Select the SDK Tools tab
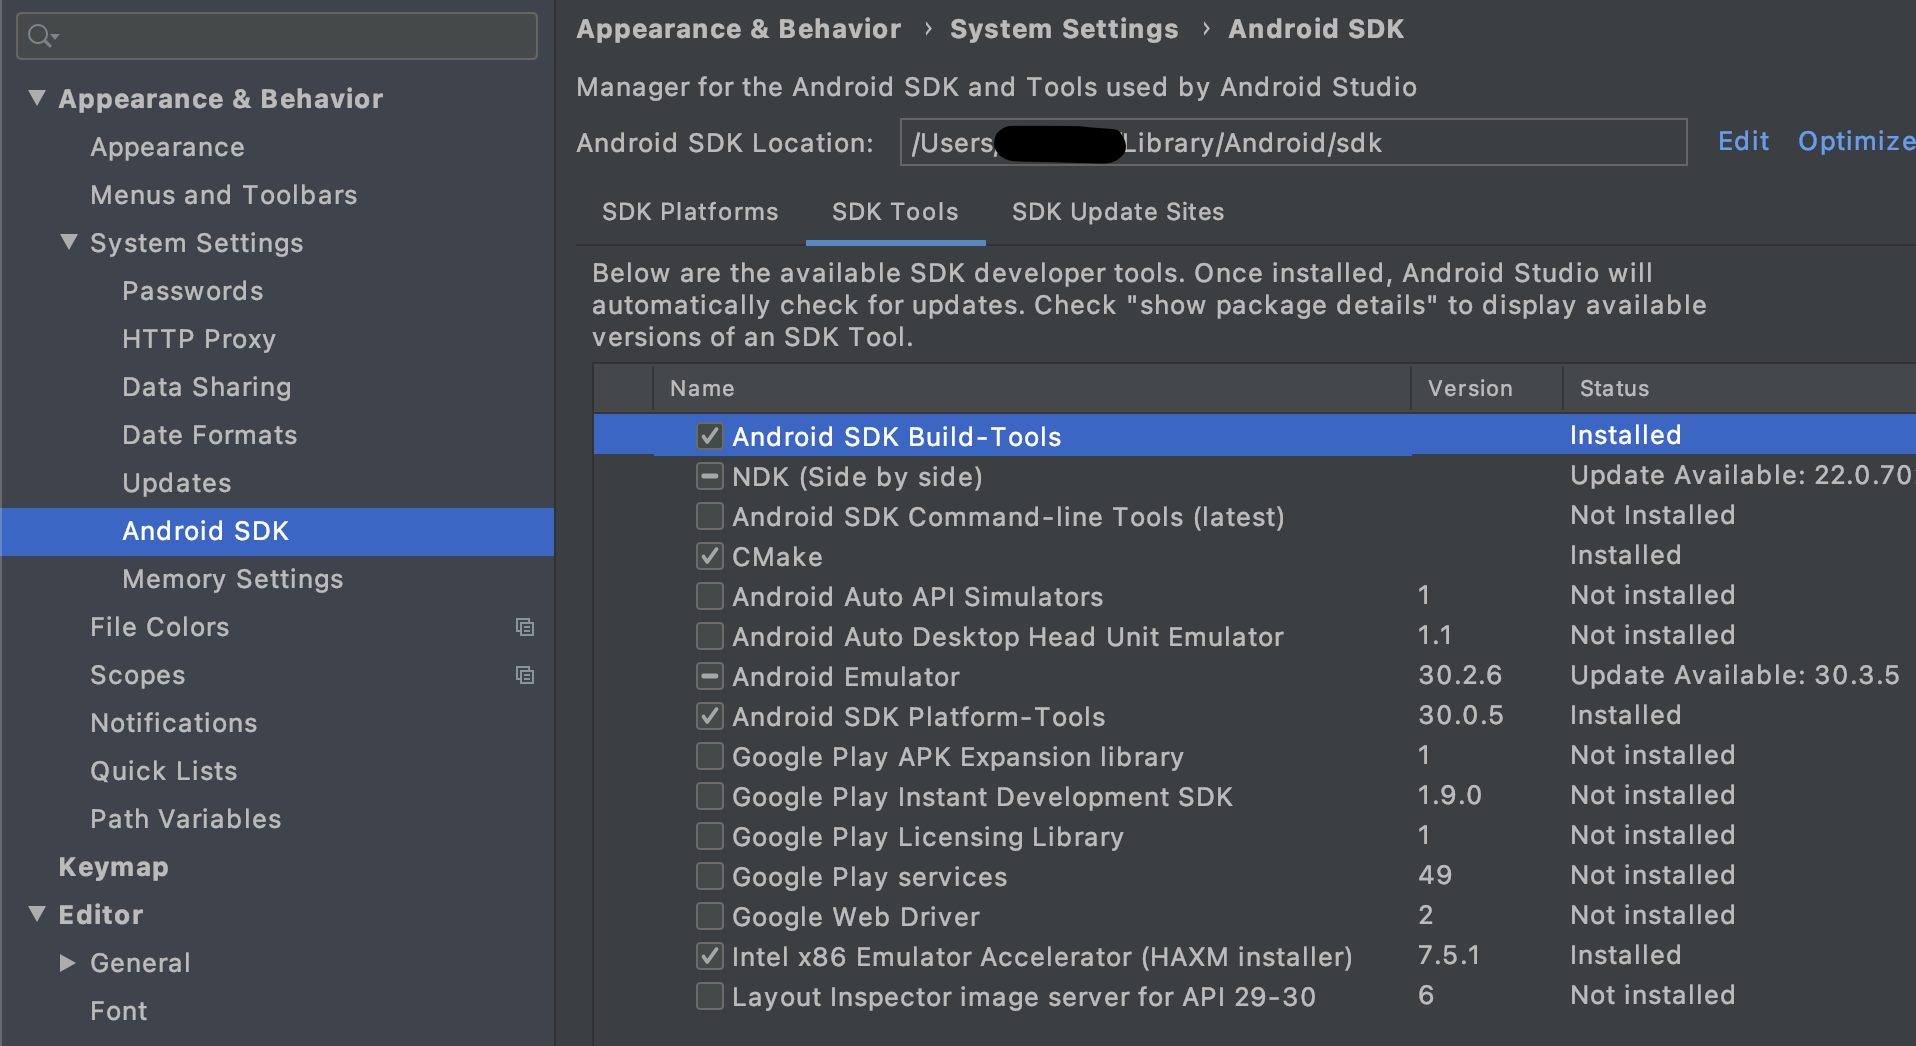 pyautogui.click(x=895, y=212)
